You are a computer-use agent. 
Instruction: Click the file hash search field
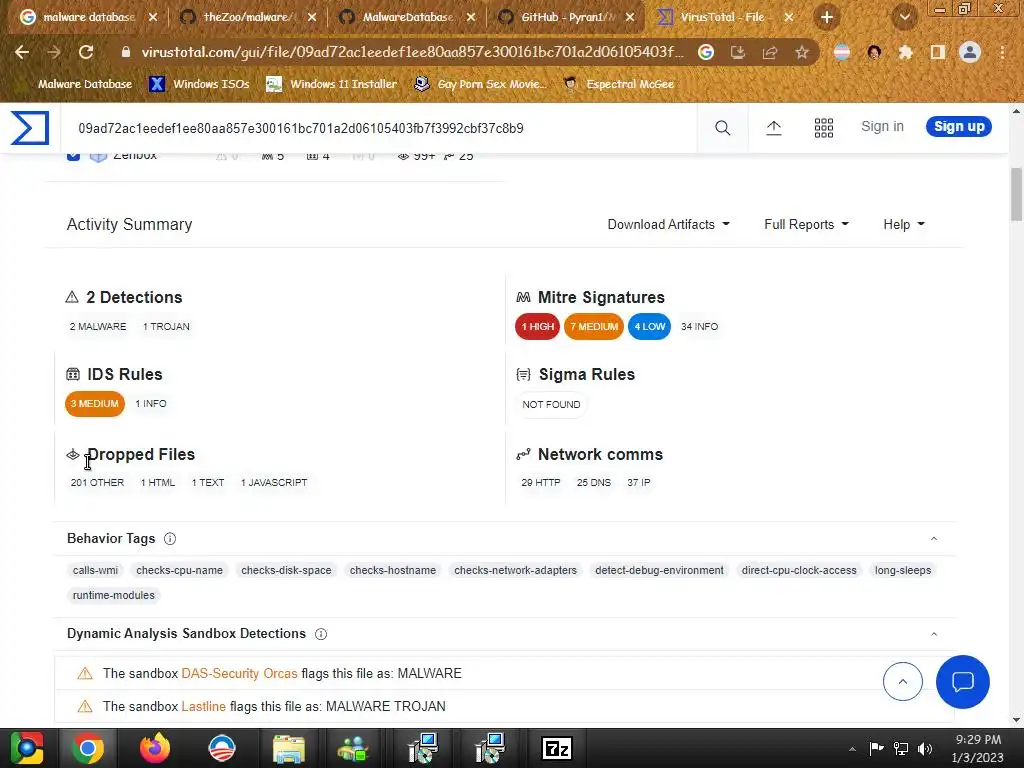point(379,128)
